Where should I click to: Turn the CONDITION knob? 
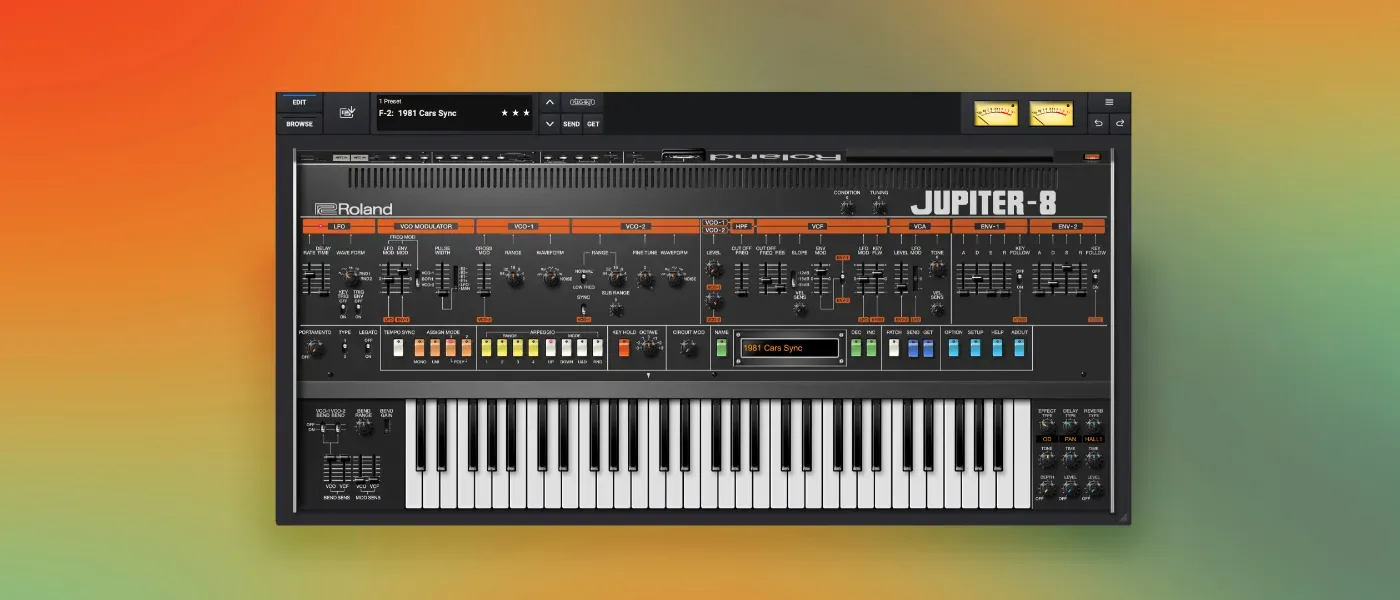pyautogui.click(x=847, y=206)
